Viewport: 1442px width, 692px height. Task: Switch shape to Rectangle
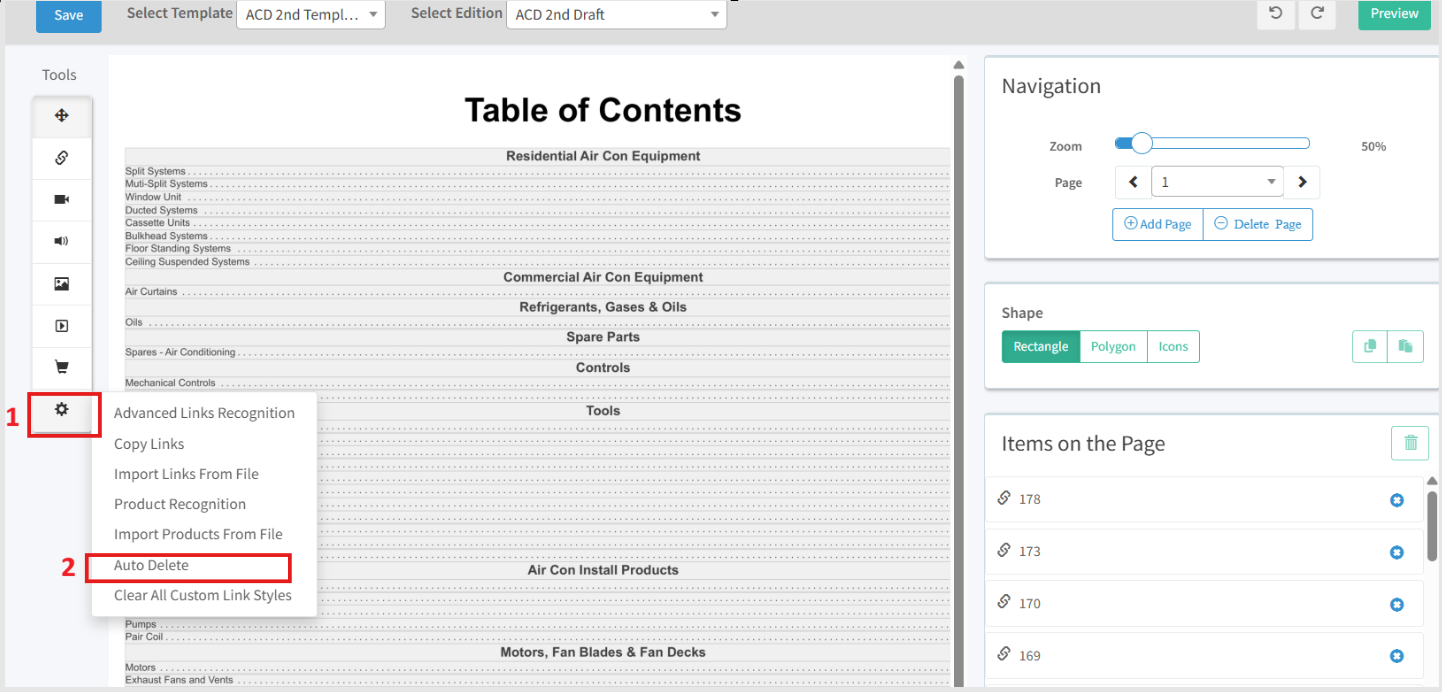(x=1040, y=347)
